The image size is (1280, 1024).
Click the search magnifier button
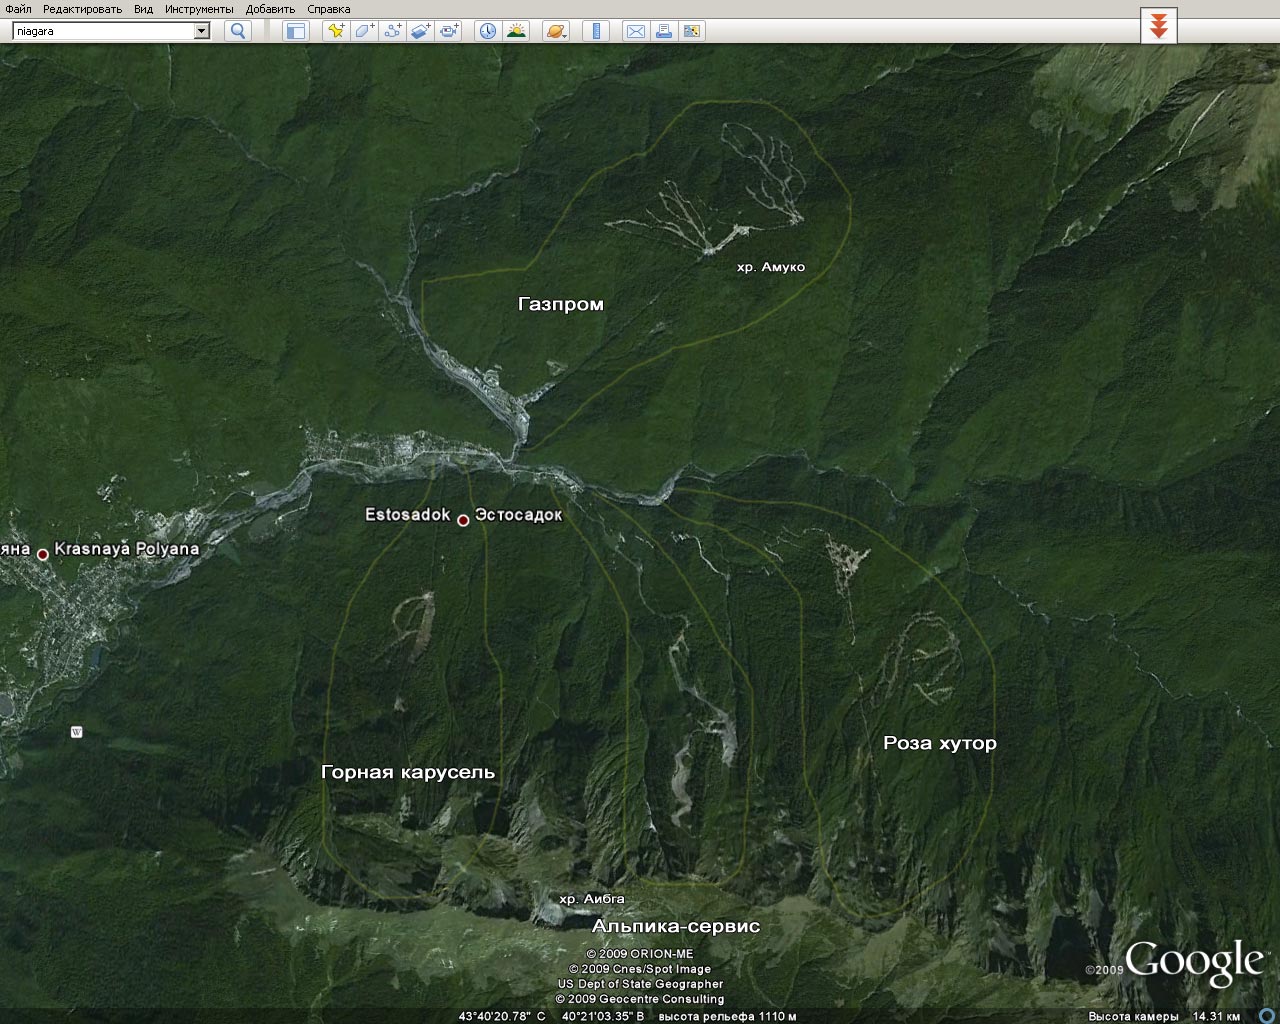pos(238,31)
